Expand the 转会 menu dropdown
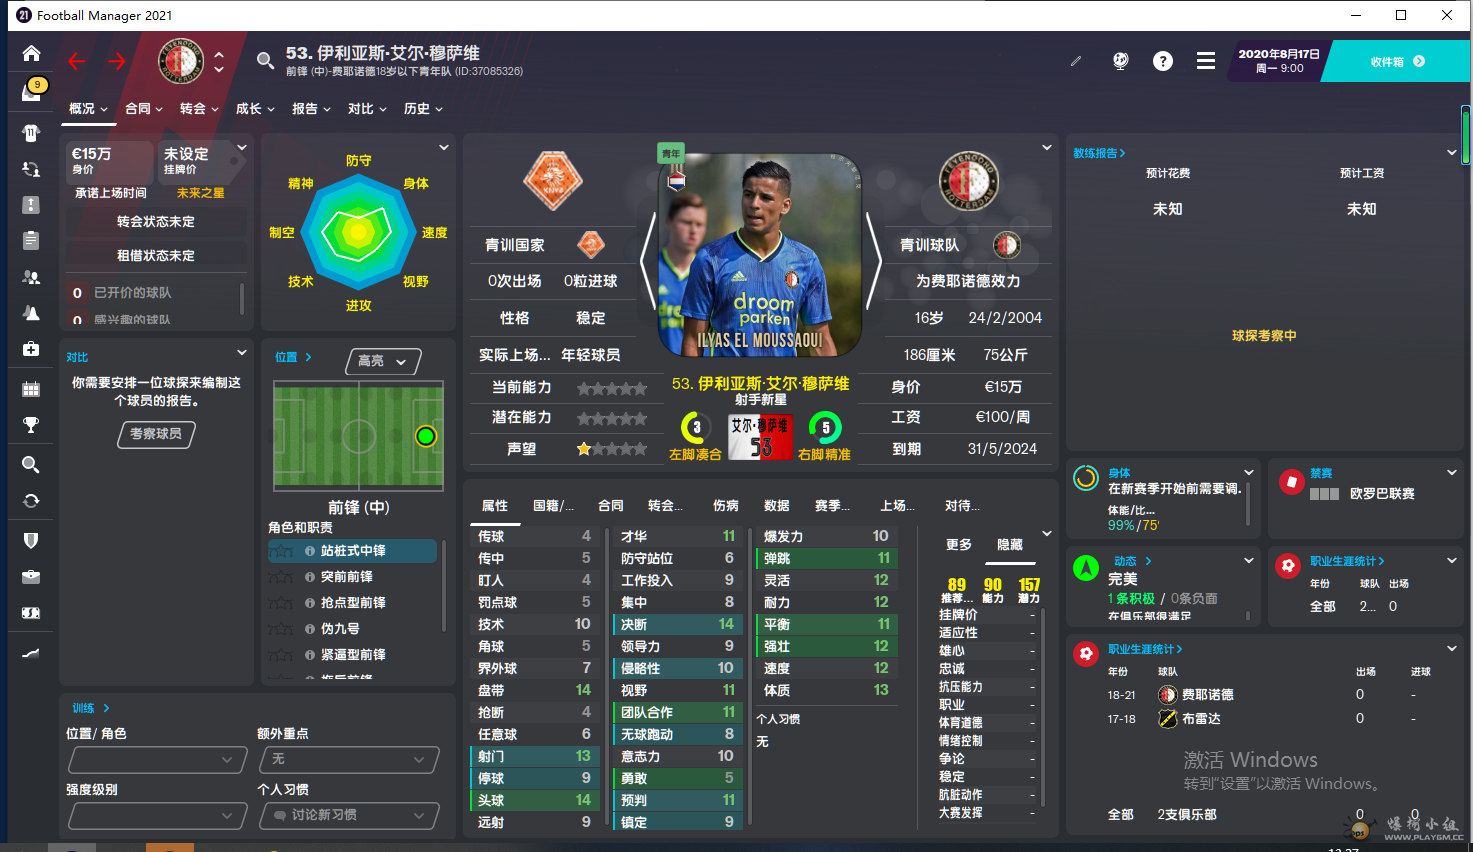 [199, 109]
